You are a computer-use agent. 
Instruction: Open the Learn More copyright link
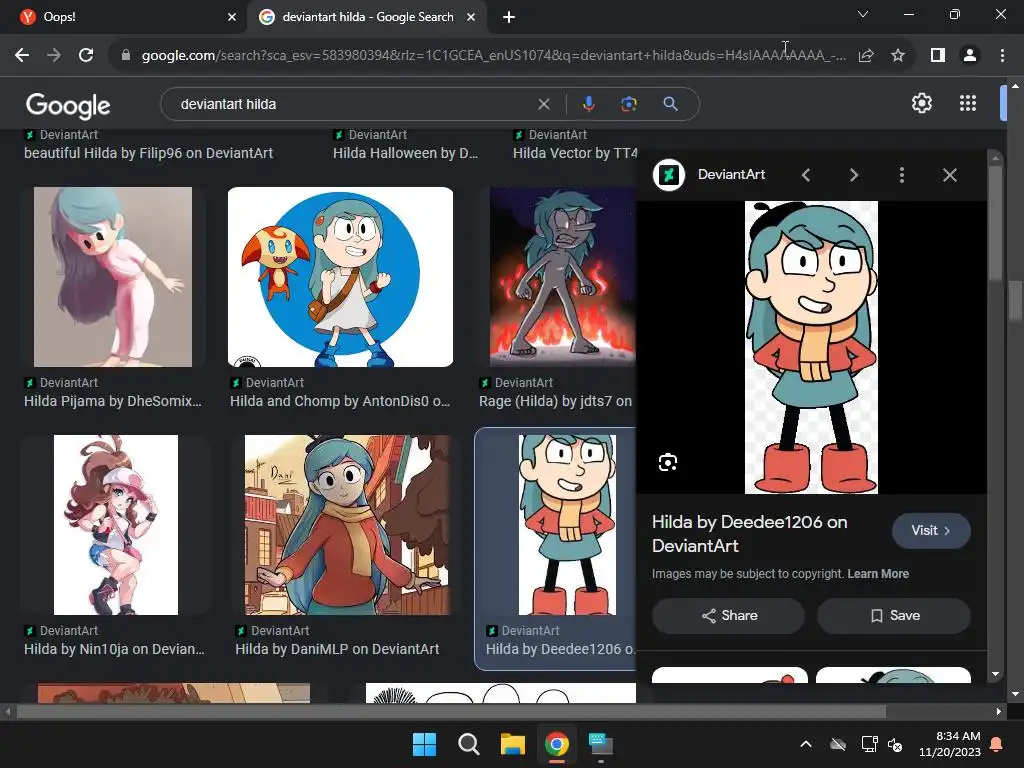pos(878,573)
